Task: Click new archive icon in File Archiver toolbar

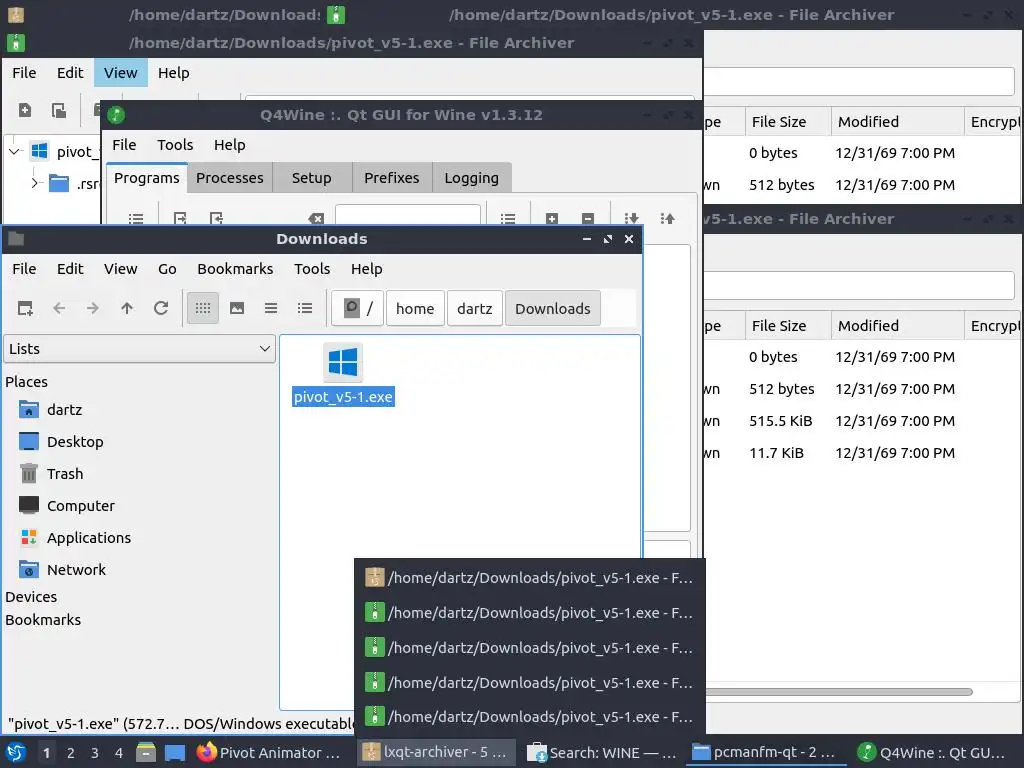Action: click(x=25, y=110)
